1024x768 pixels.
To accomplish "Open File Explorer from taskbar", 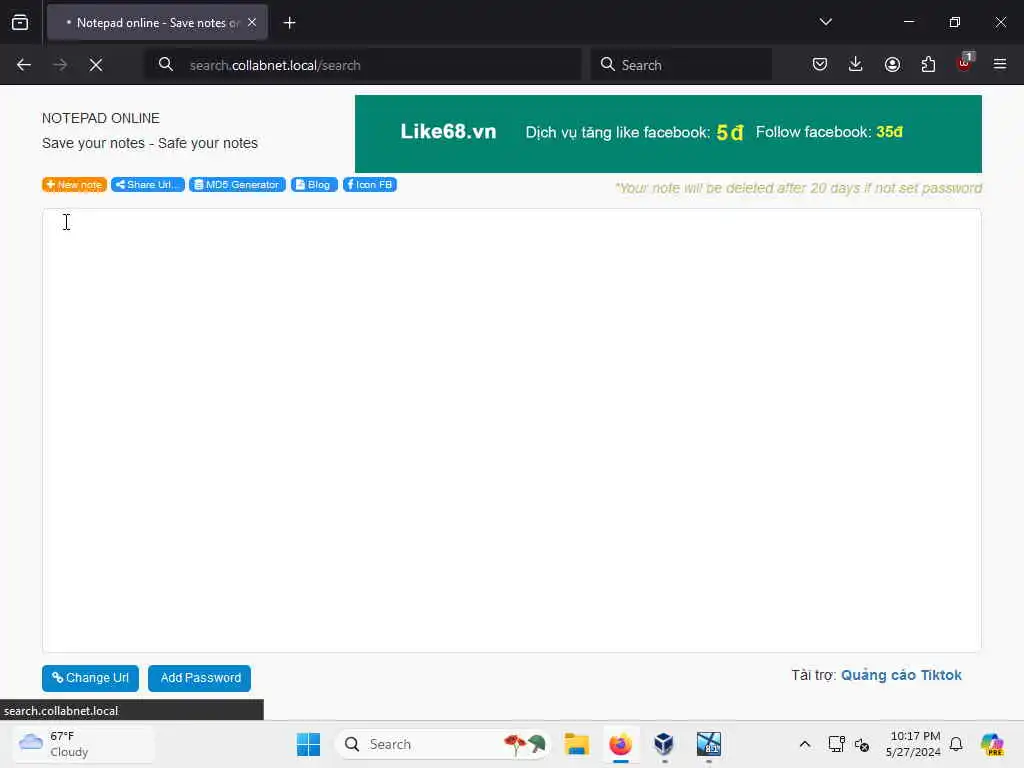I will pyautogui.click(x=577, y=744).
